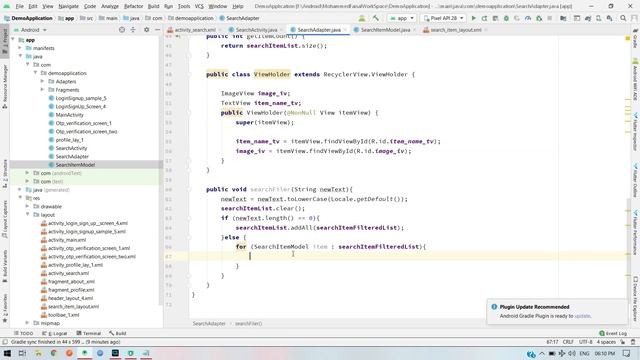
Task: Toggle the Project tool window sidebar button
Action: click(5, 42)
